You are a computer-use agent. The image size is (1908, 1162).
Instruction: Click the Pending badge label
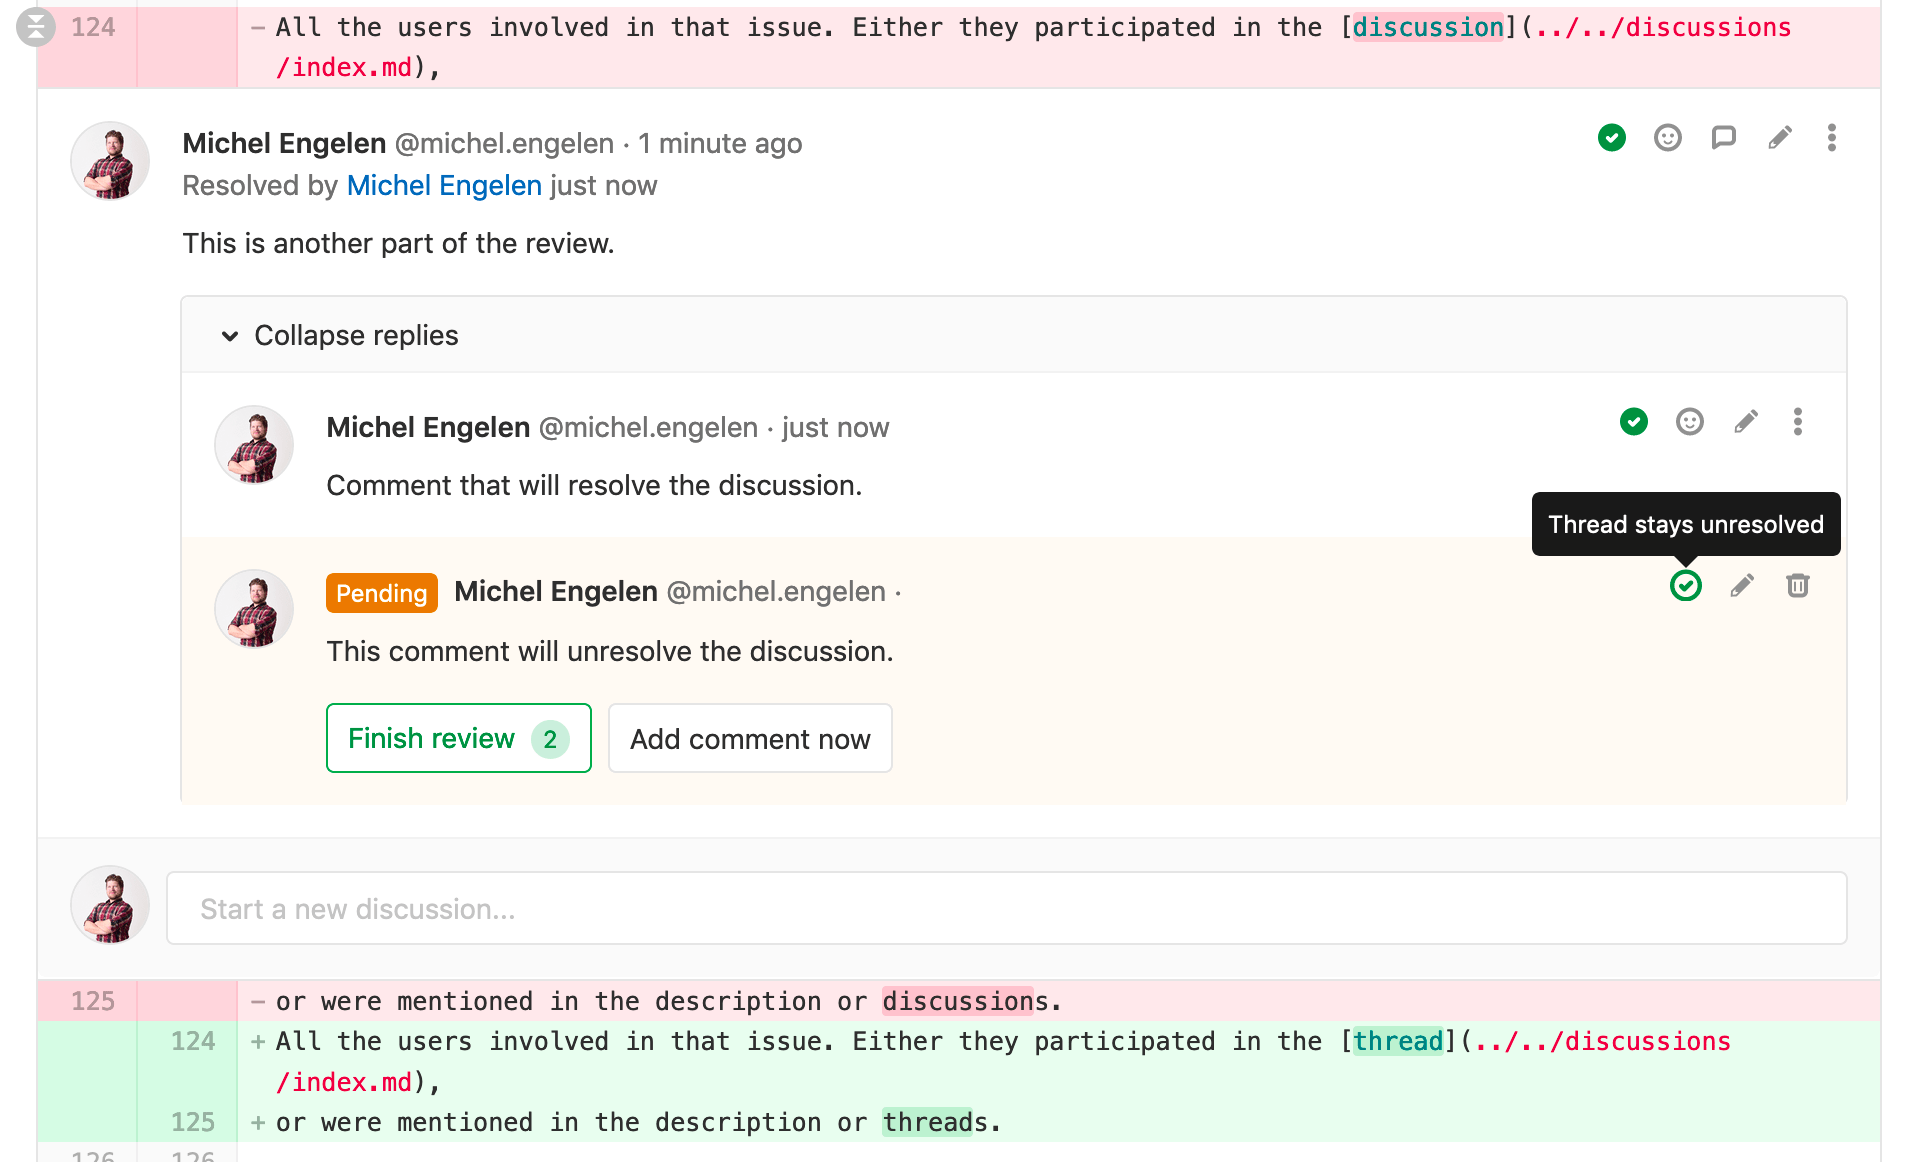[381, 593]
